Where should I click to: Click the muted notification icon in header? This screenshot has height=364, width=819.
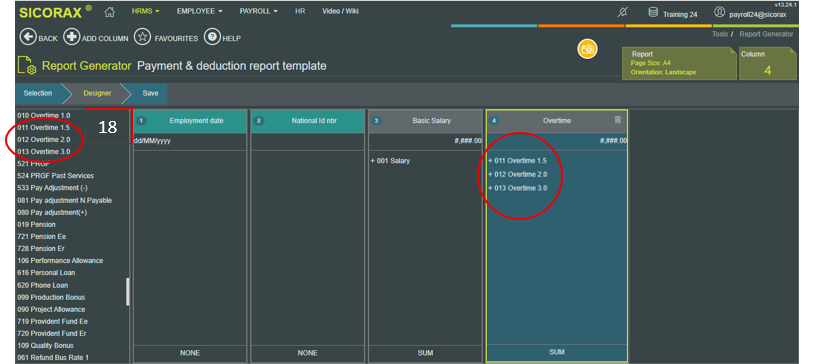tap(622, 13)
